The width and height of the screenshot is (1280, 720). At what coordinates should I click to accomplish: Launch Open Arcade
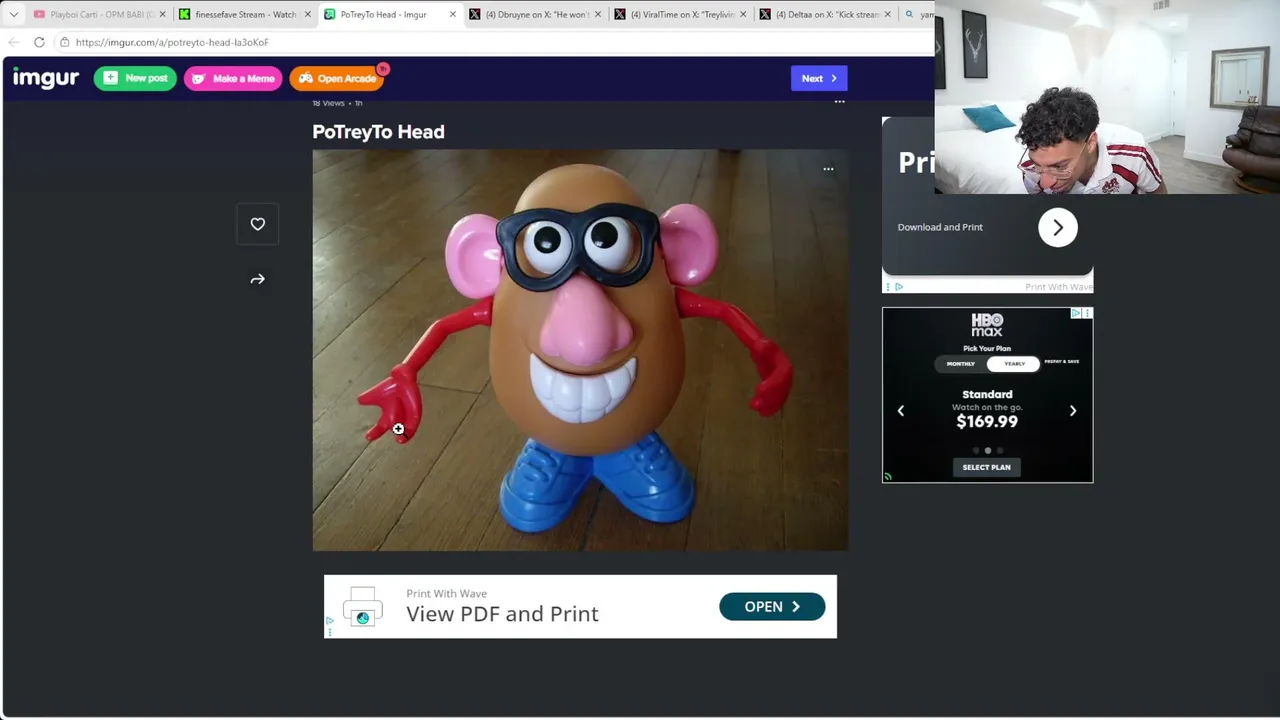337,78
